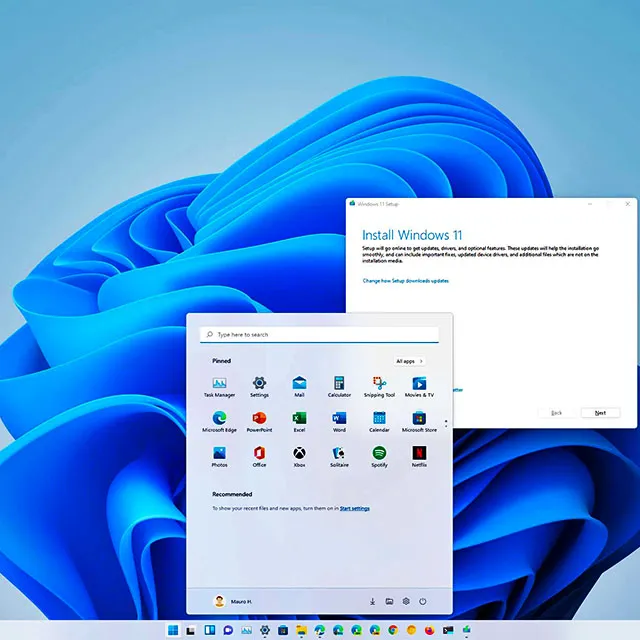Click the pinned apps page indicator dots
This screenshot has width=640, height=640.
pyautogui.click(x=446, y=424)
